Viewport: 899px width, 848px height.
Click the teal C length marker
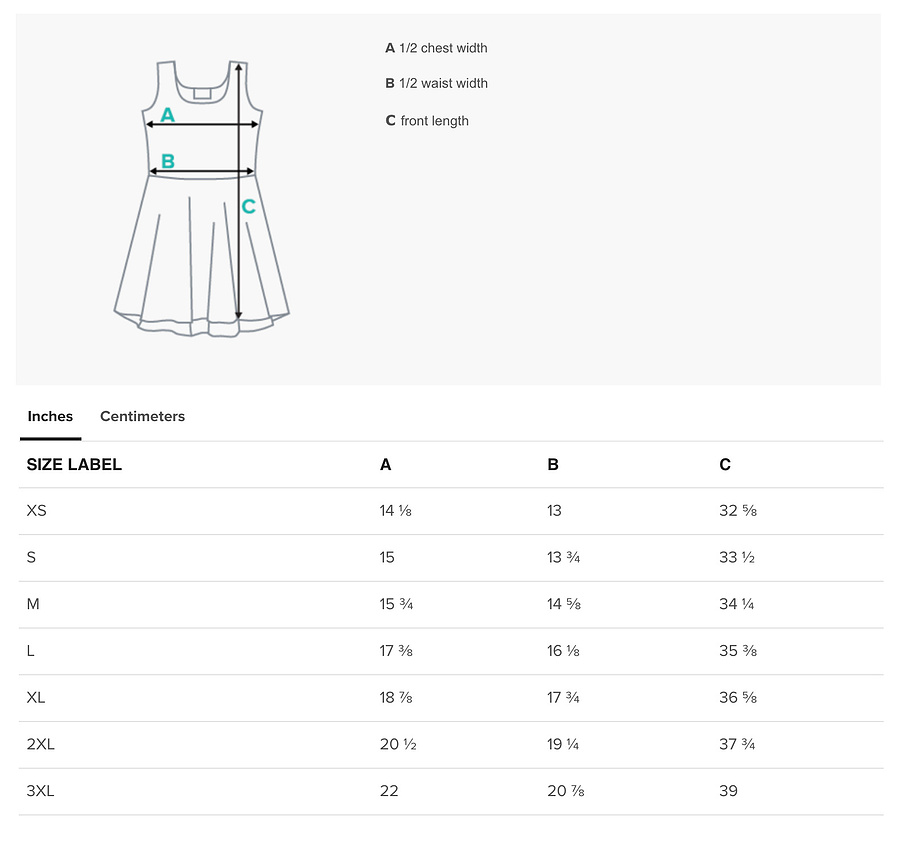(x=248, y=206)
